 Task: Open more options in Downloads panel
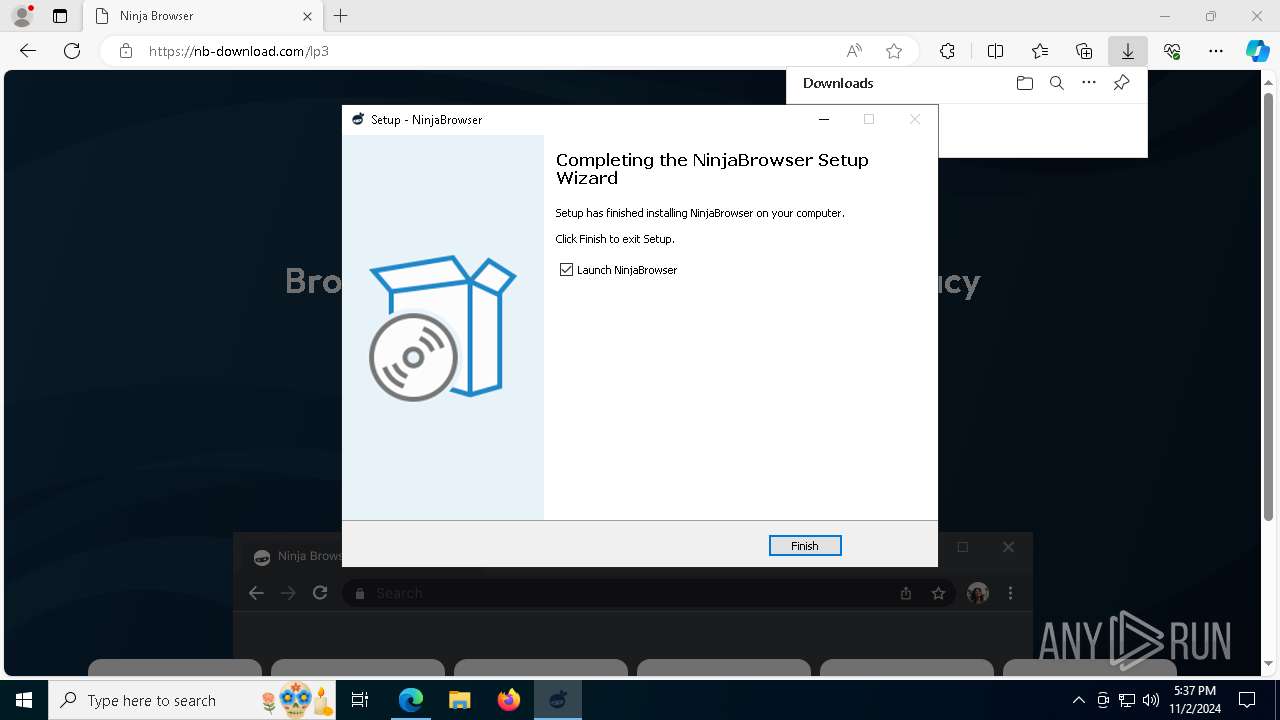pos(1089,83)
